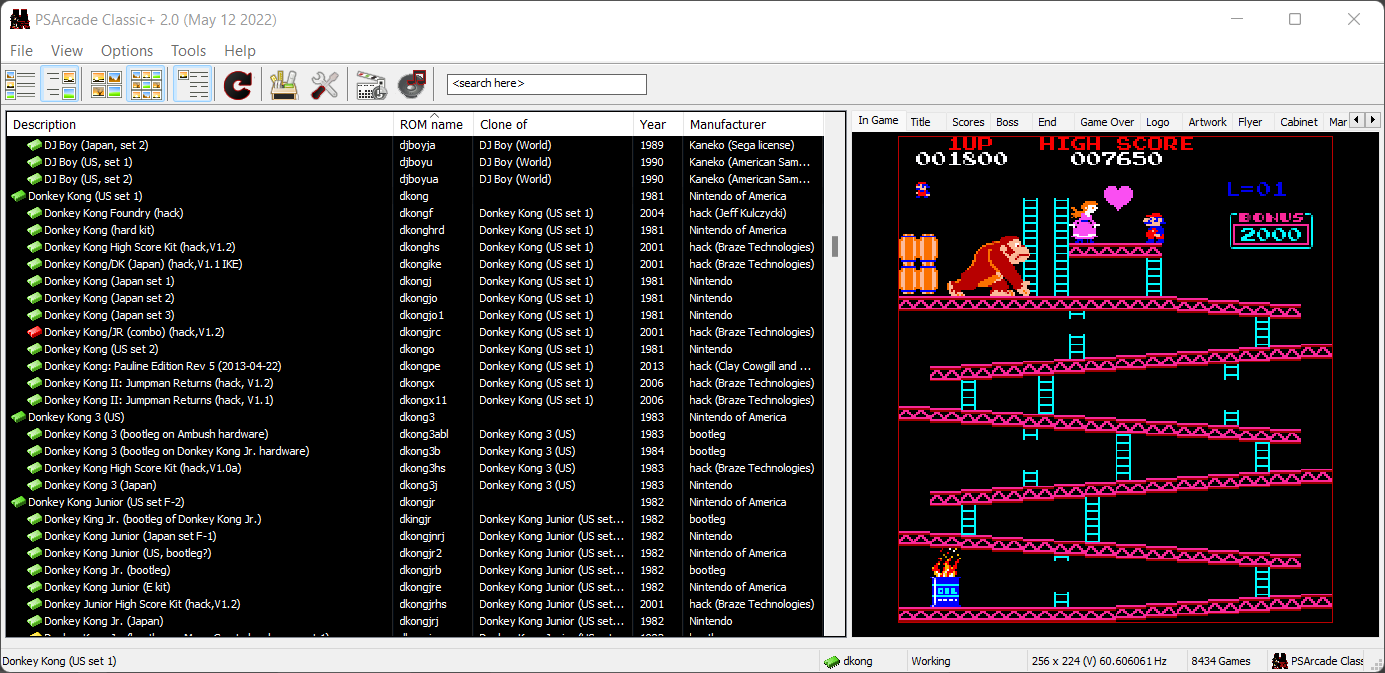Sort by the Year column header
Screen dimensions: 1385x673
(658, 124)
